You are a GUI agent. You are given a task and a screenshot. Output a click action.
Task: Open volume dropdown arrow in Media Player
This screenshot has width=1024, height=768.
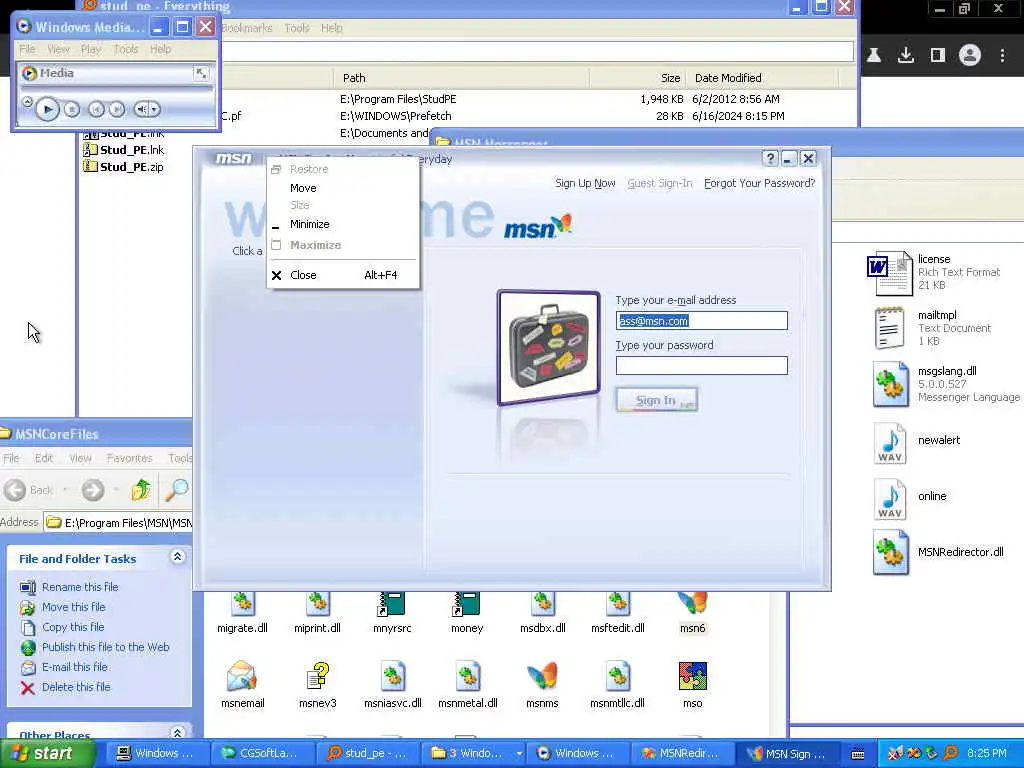pos(155,110)
